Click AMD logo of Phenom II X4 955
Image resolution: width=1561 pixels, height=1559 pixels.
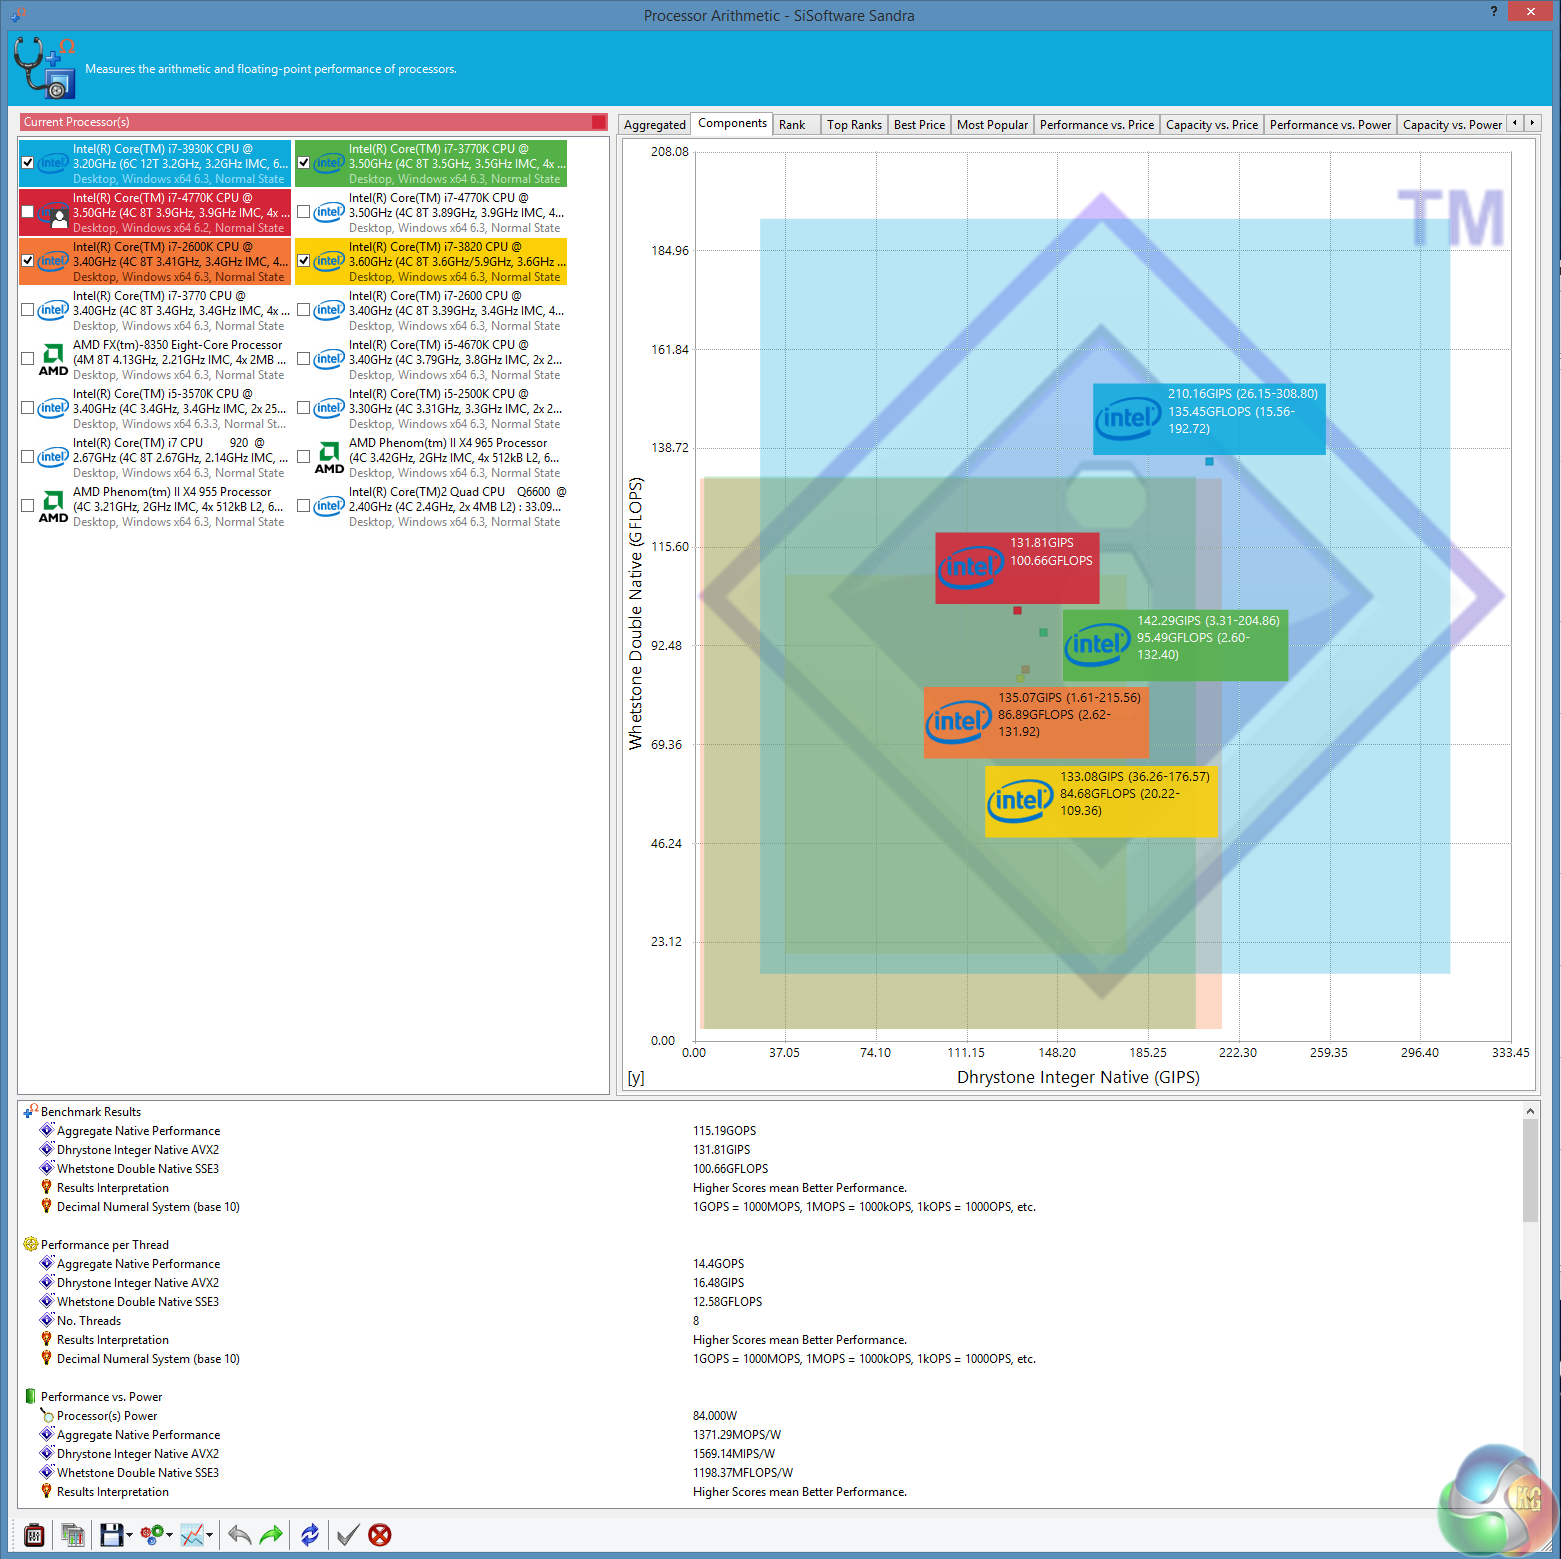pos(53,506)
